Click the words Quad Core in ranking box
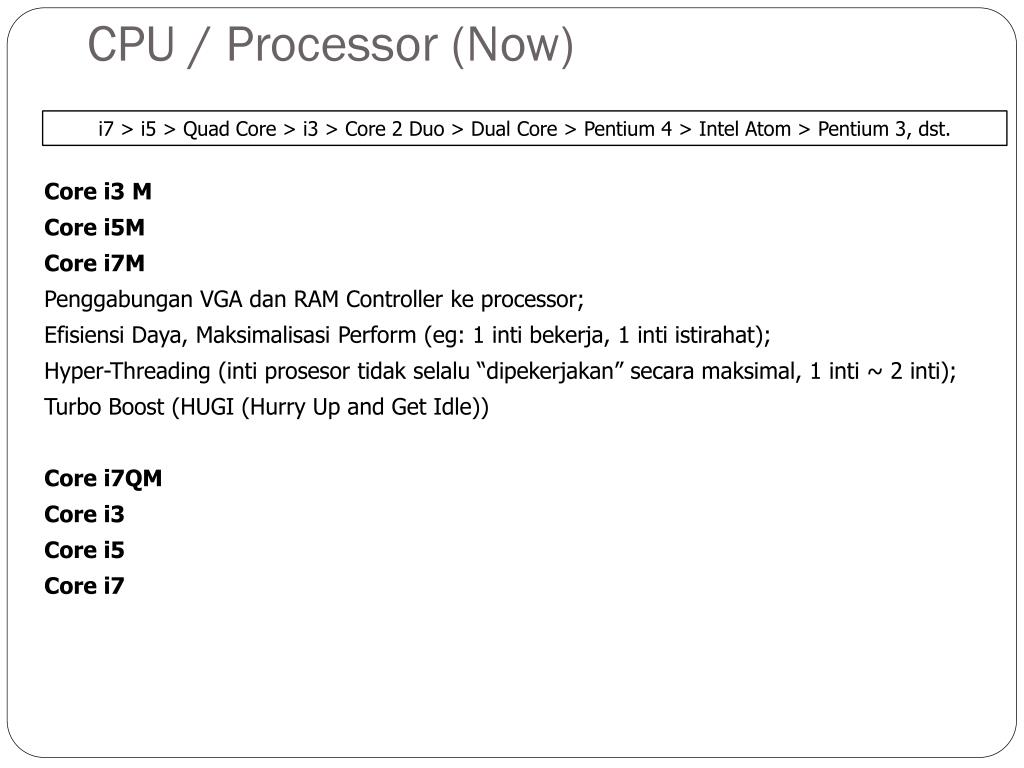 click(230, 129)
